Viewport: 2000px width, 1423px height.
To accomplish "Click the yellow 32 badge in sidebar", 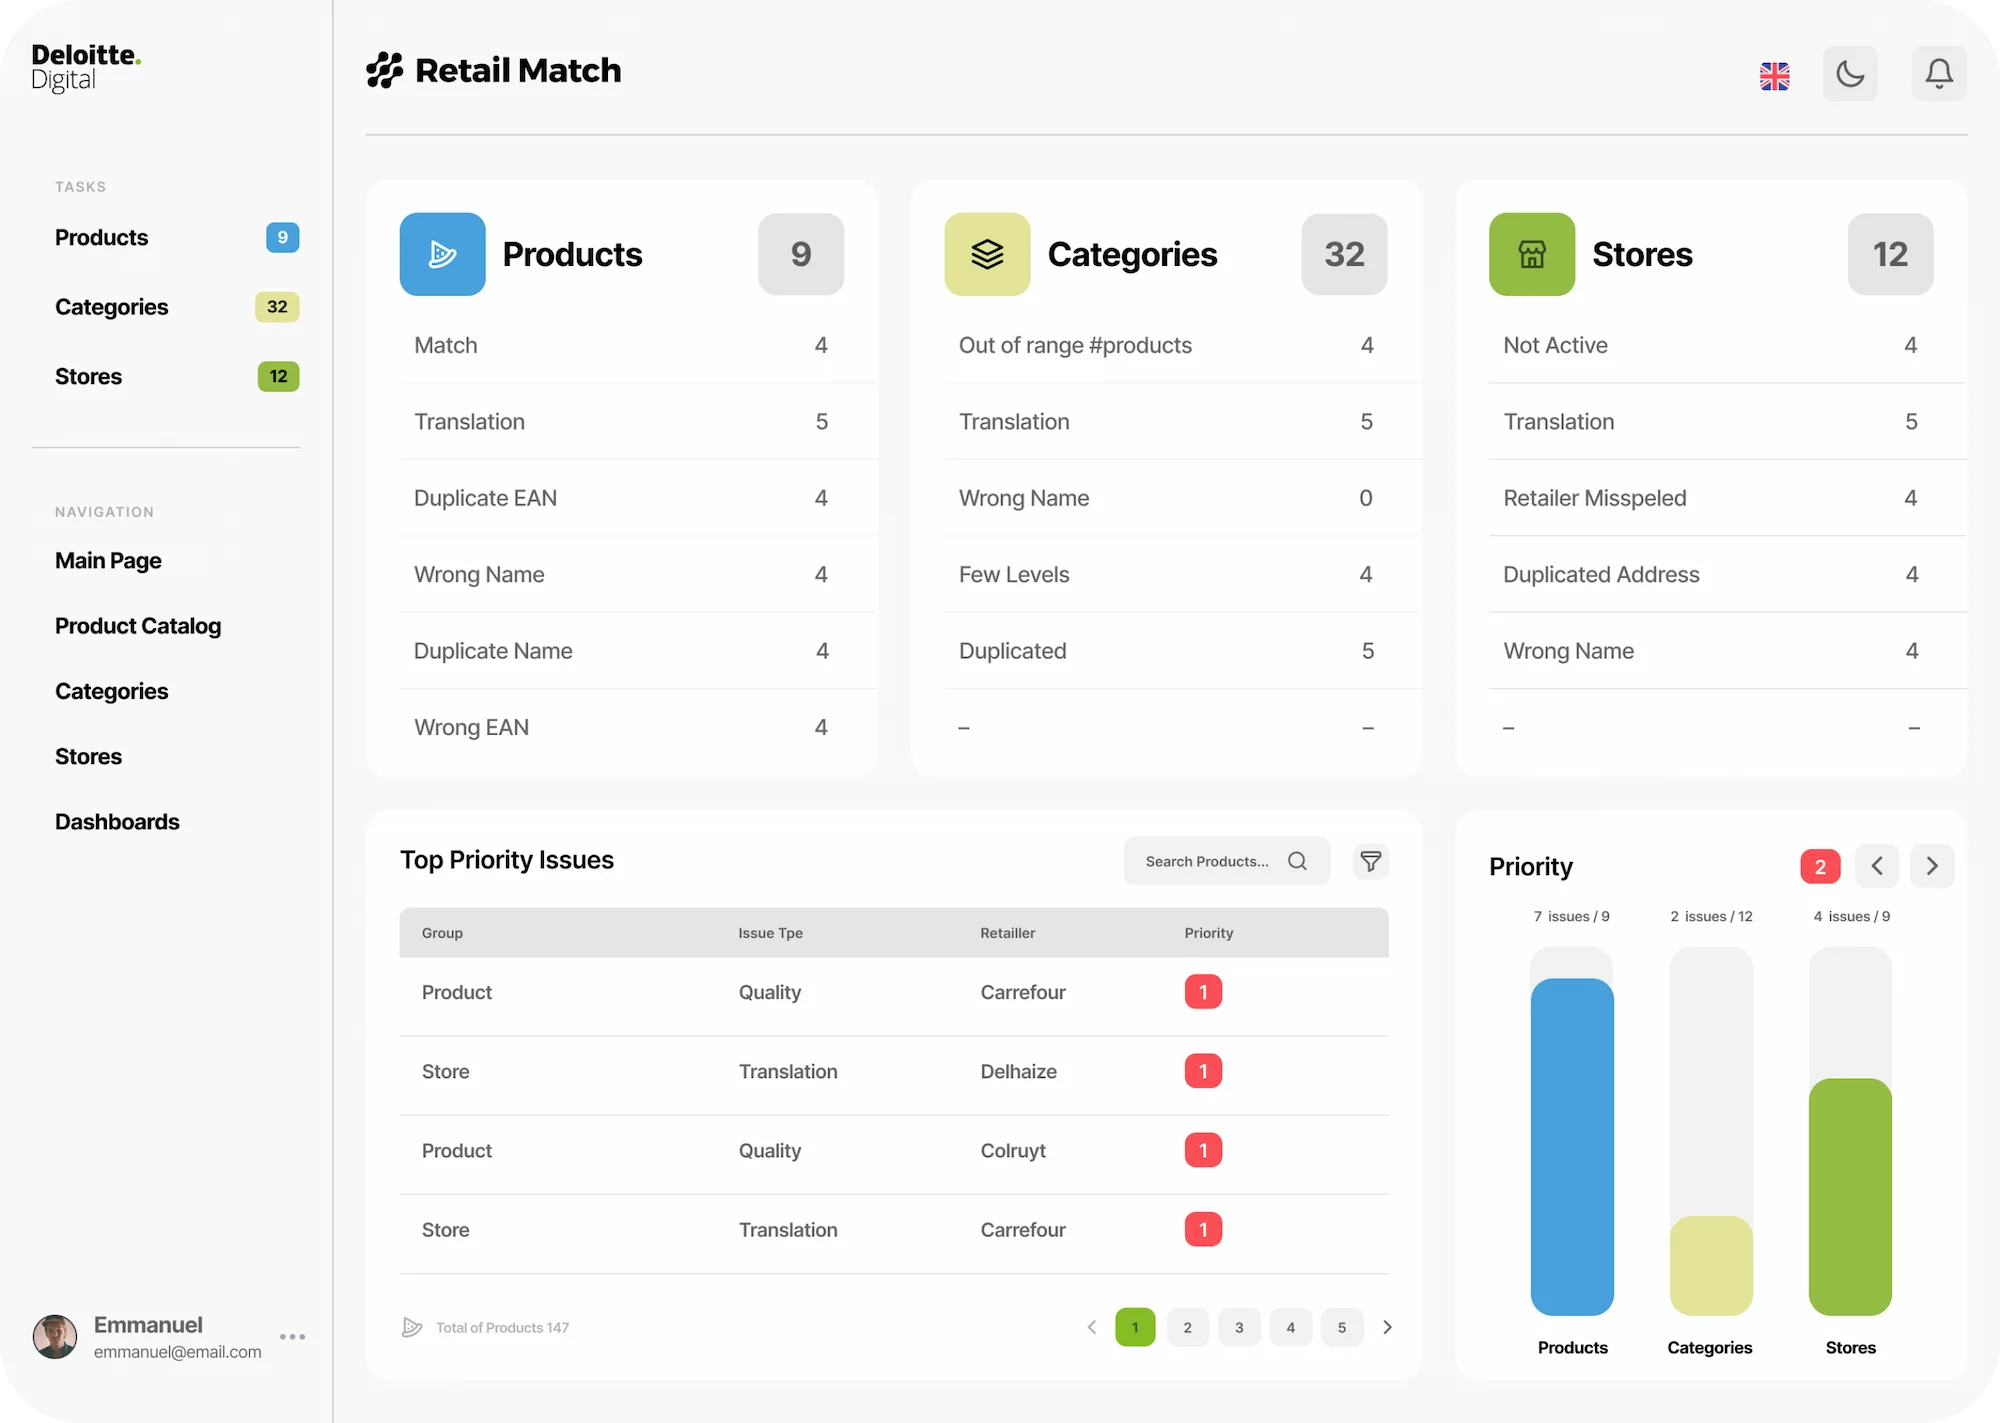I will (277, 307).
